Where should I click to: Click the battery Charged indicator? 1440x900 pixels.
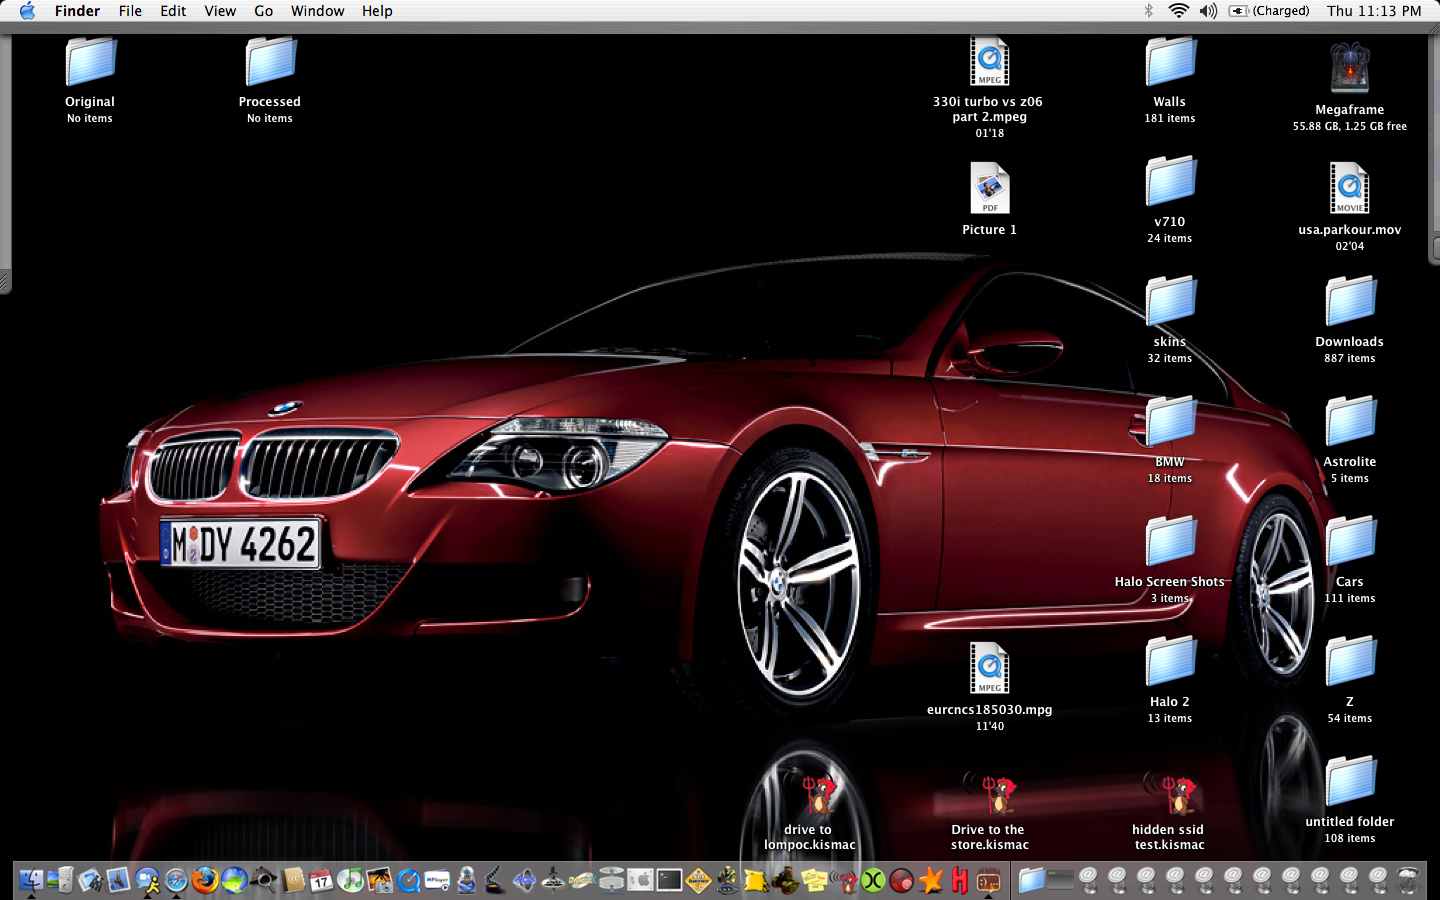click(x=1269, y=11)
